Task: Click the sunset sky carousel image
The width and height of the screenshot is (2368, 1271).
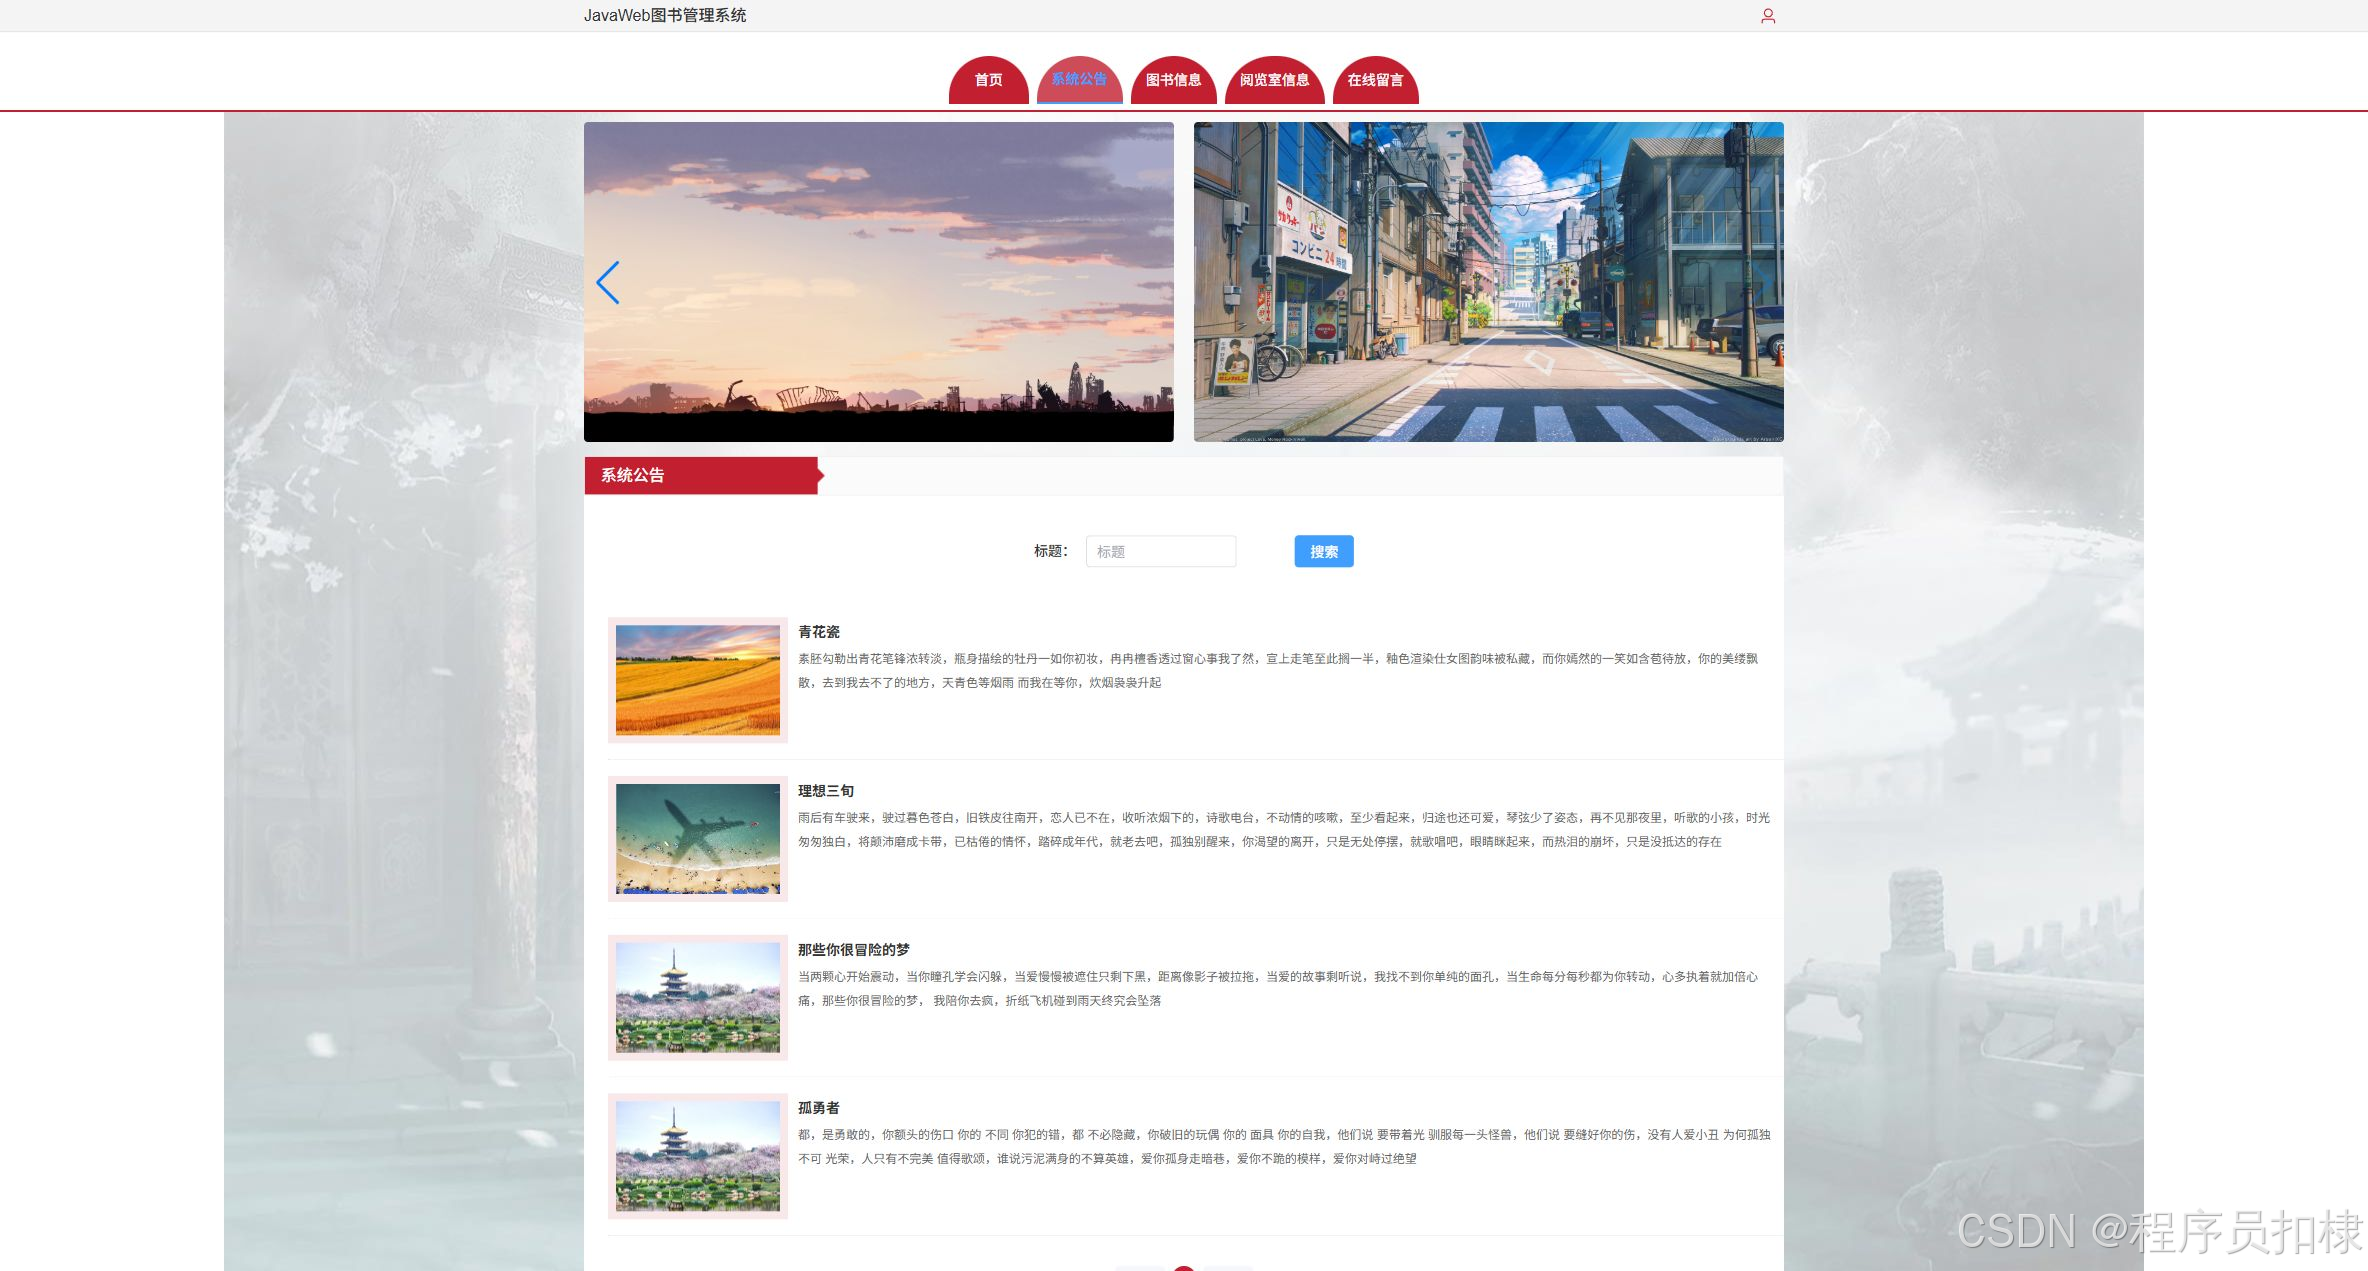Action: tap(878, 281)
